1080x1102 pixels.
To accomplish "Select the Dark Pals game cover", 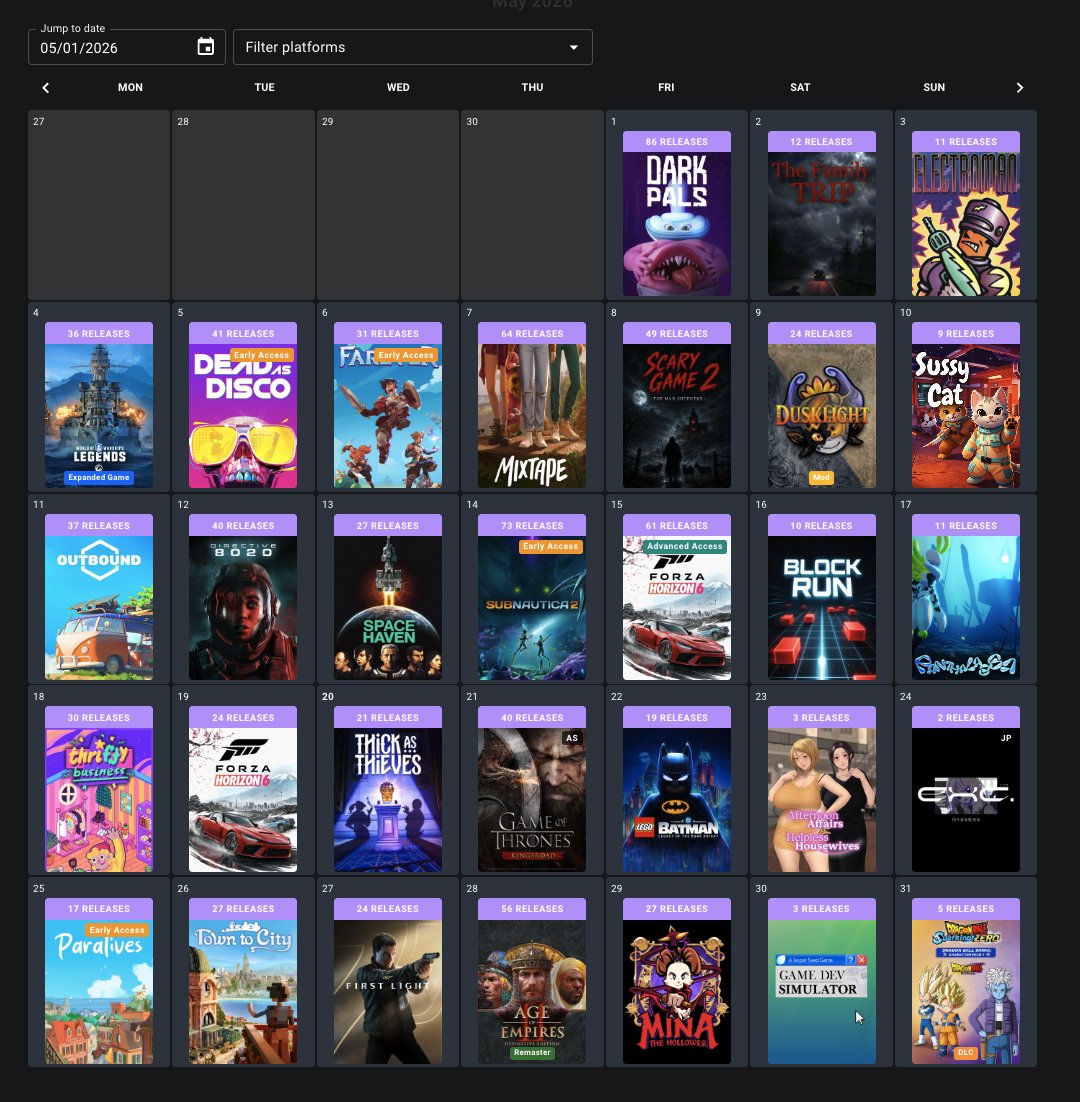I will 677,223.
